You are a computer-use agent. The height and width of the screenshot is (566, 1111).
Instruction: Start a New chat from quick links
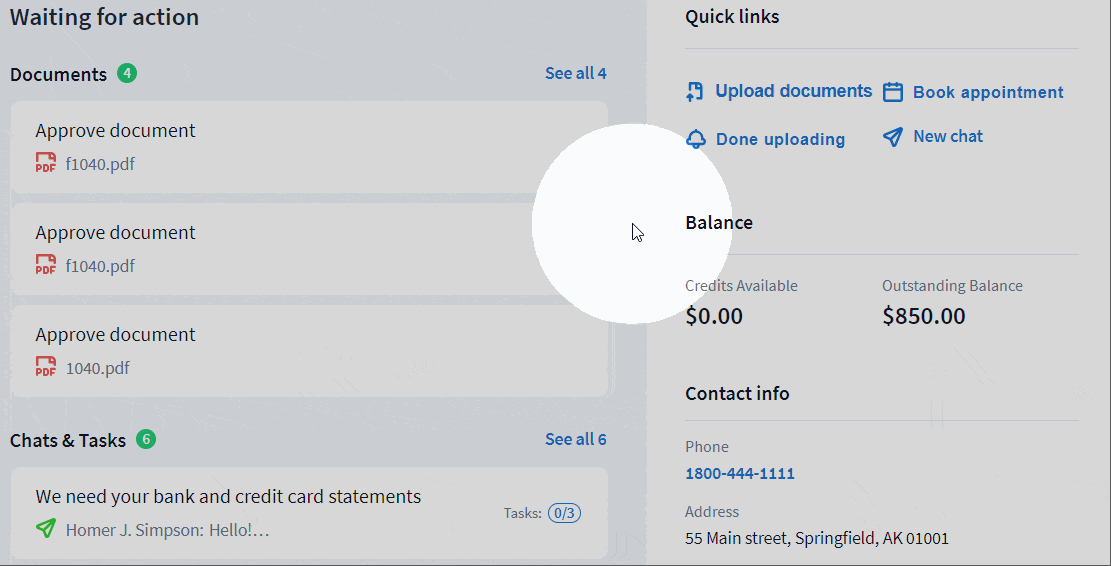[x=948, y=137]
